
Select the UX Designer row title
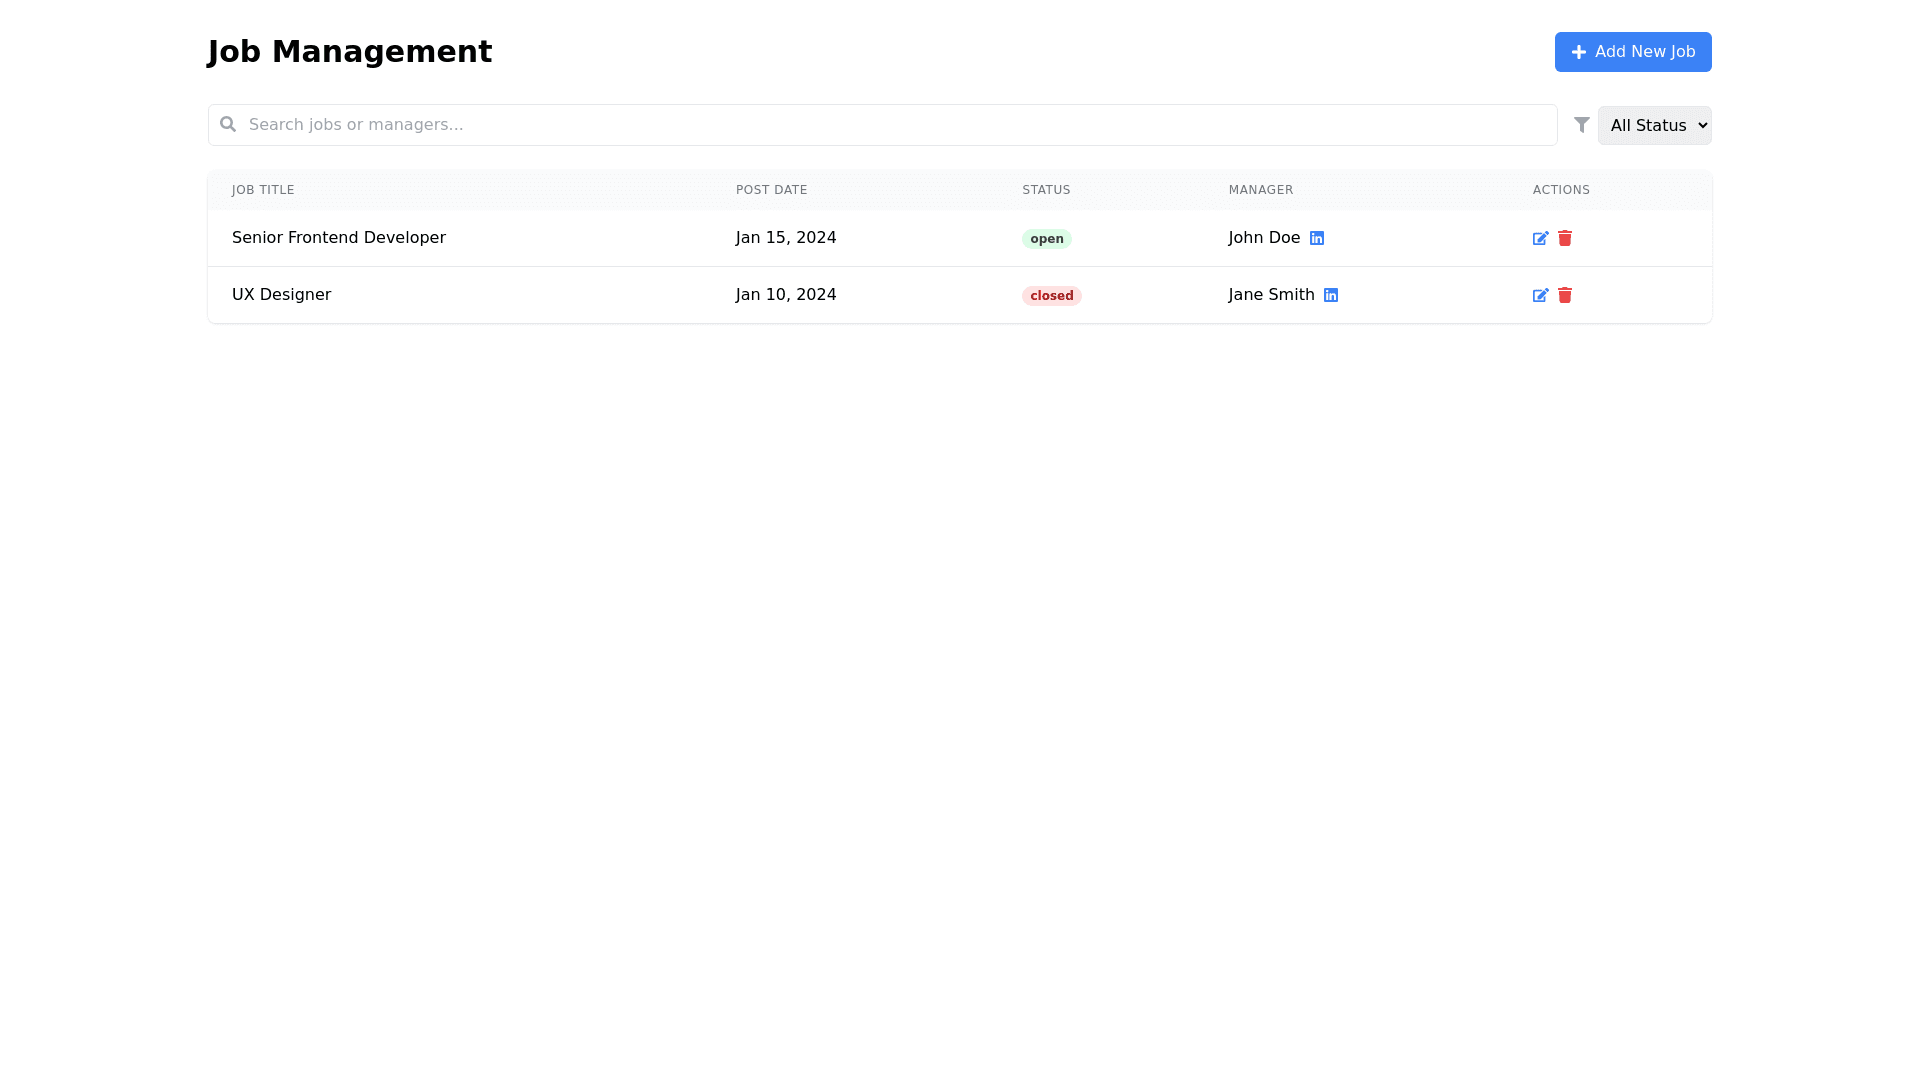tap(281, 295)
